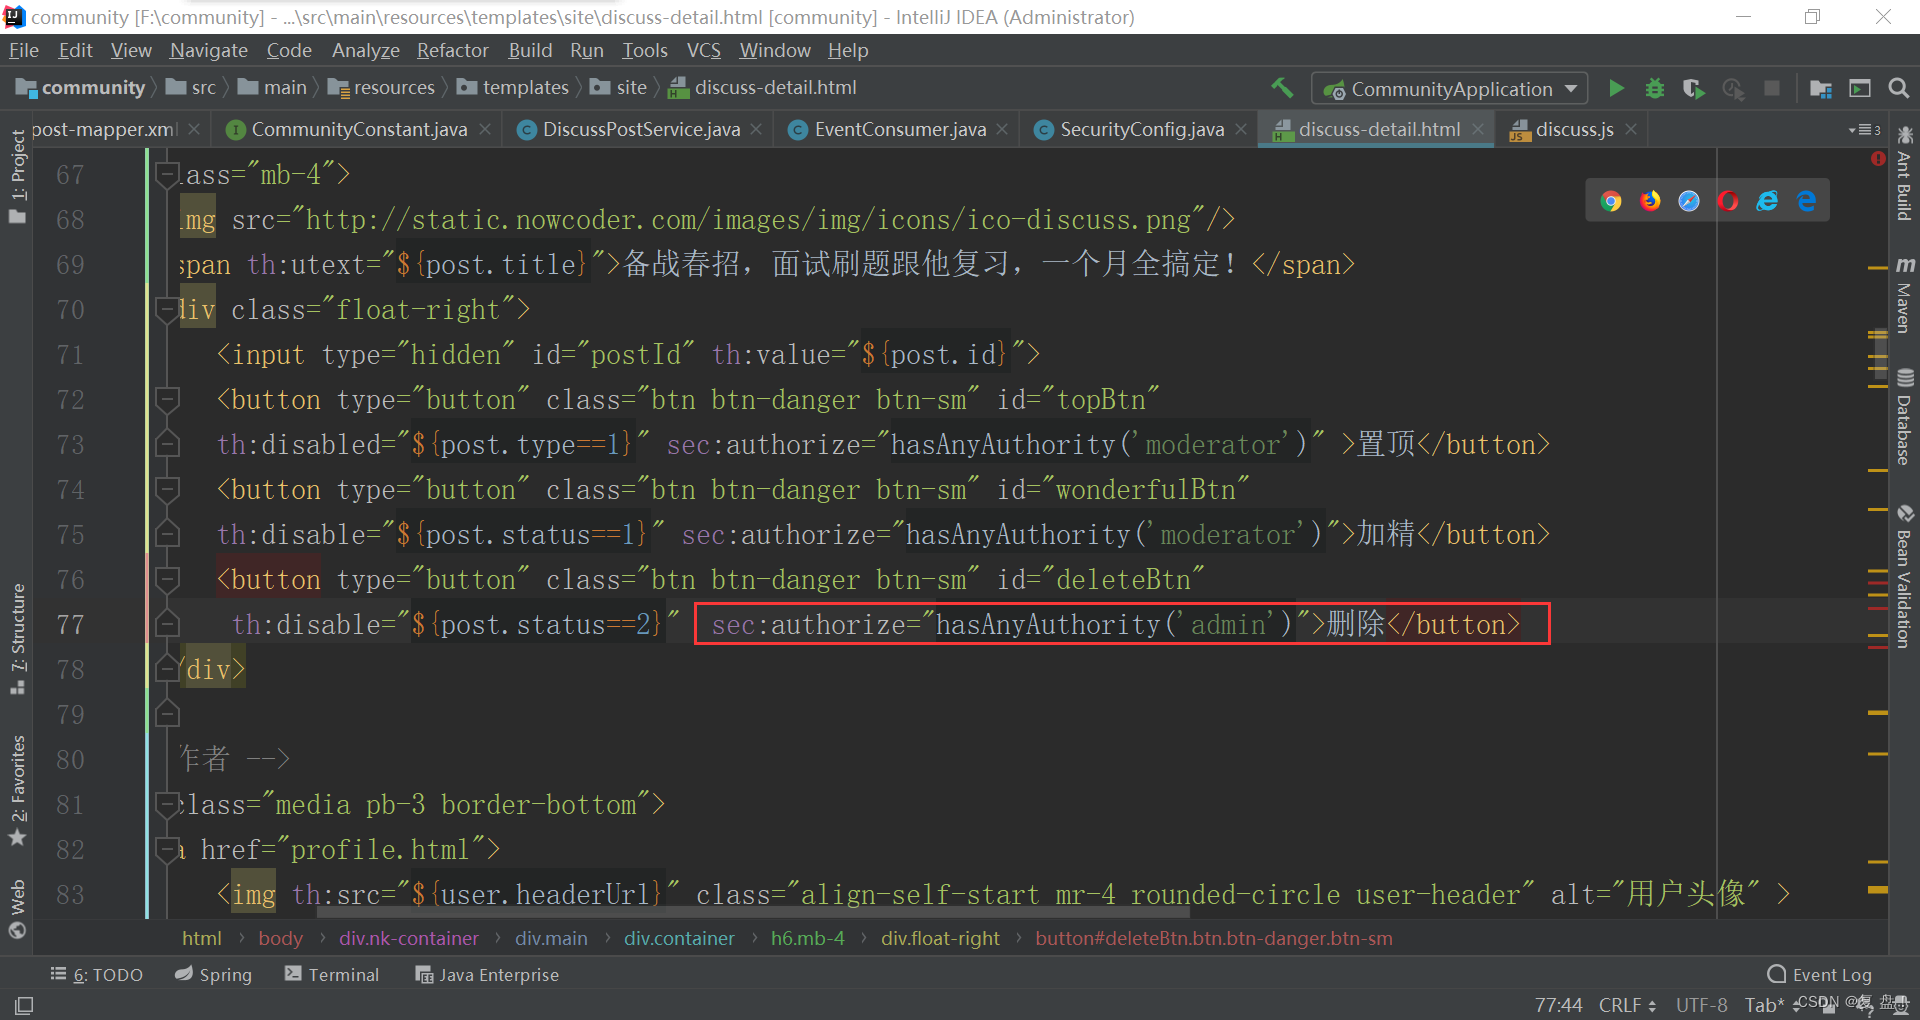The image size is (1920, 1020).
Task: Preview page in Internet Explorer icon
Action: (1768, 201)
